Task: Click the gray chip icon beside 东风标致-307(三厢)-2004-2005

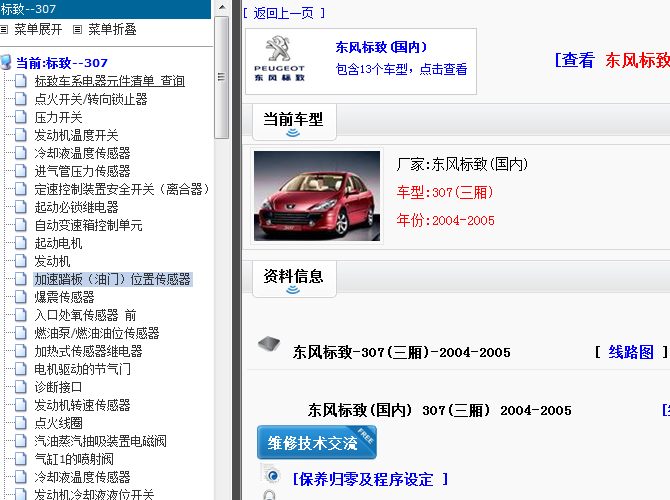Action: (x=269, y=344)
